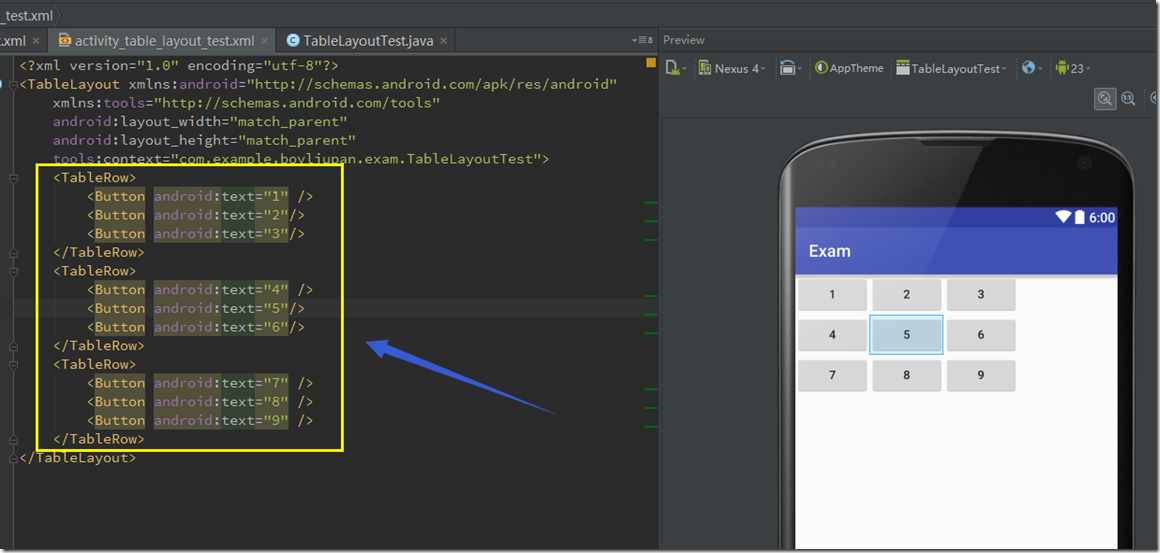The height and width of the screenshot is (553, 1160).
Task: Click the yellow warning marker above the editor scrollbar
Action: pos(651,63)
